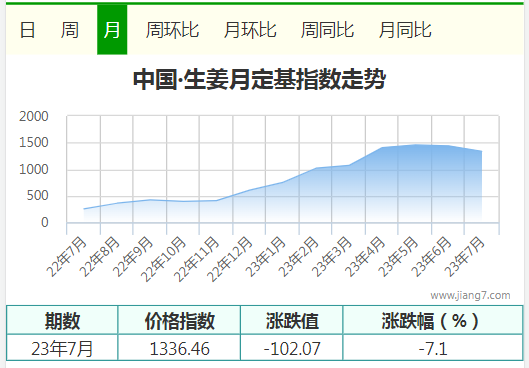
Task: Click the price index value 1336.46
Action: [179, 348]
